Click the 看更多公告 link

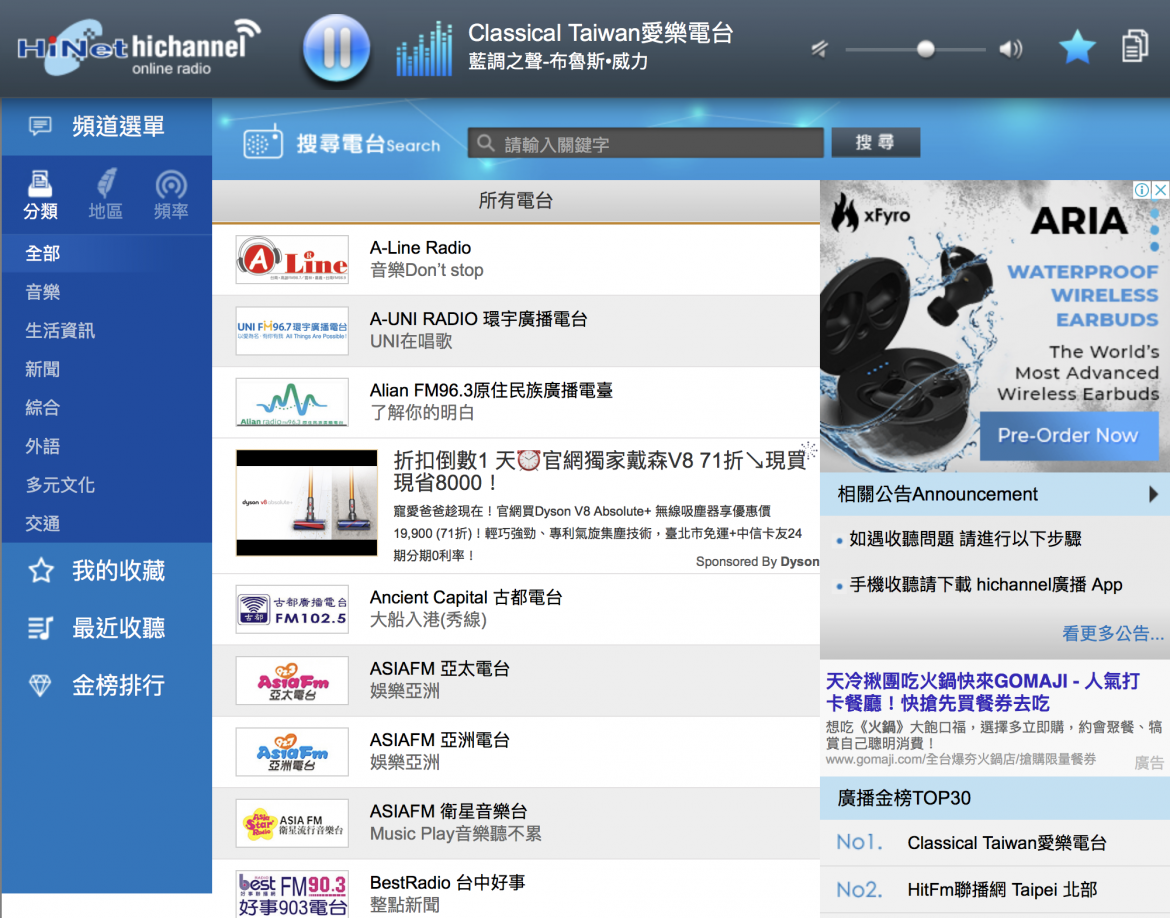1112,633
